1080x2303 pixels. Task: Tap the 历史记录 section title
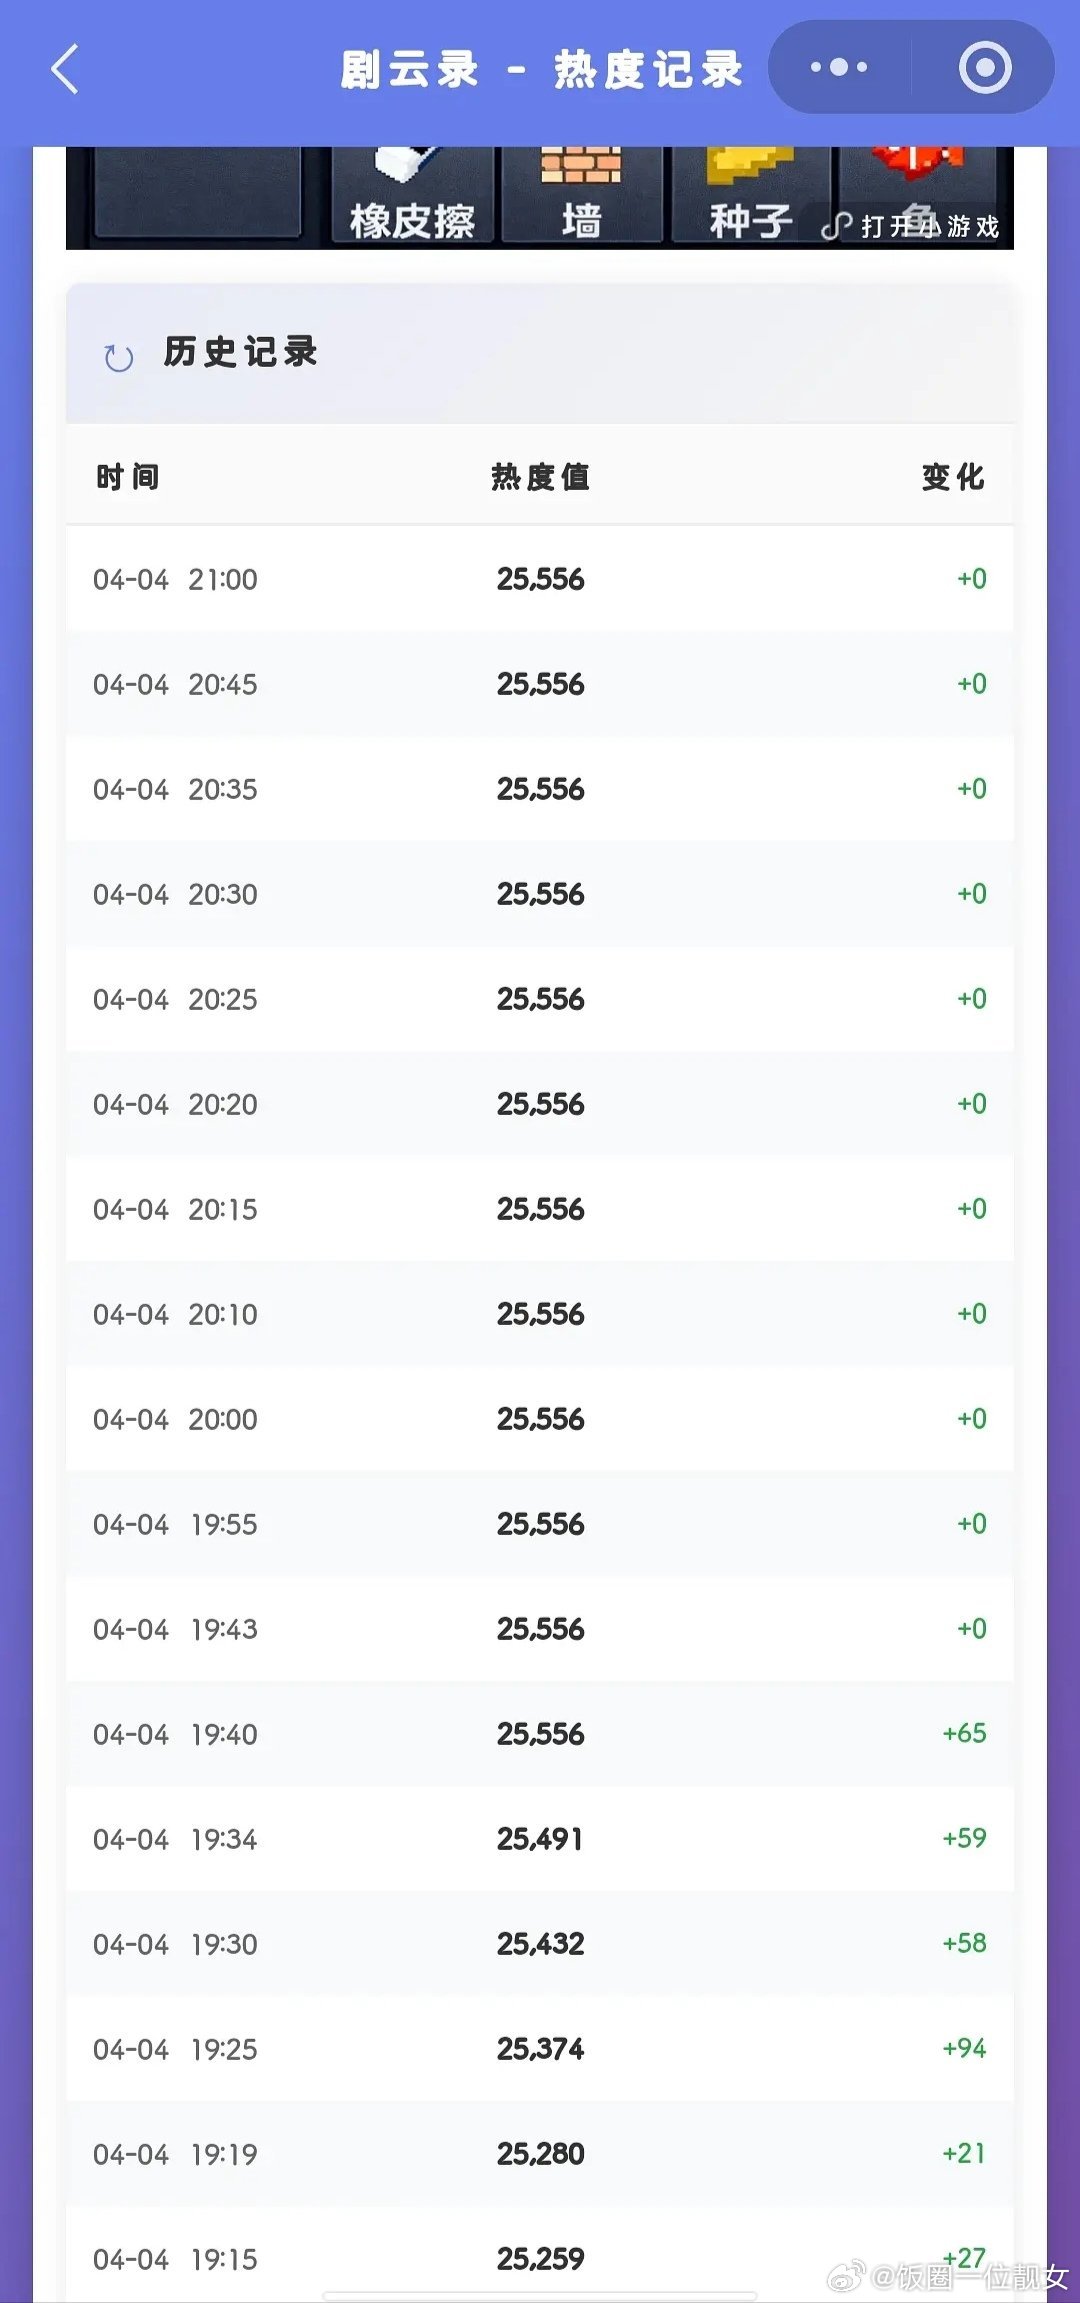[x=241, y=352]
